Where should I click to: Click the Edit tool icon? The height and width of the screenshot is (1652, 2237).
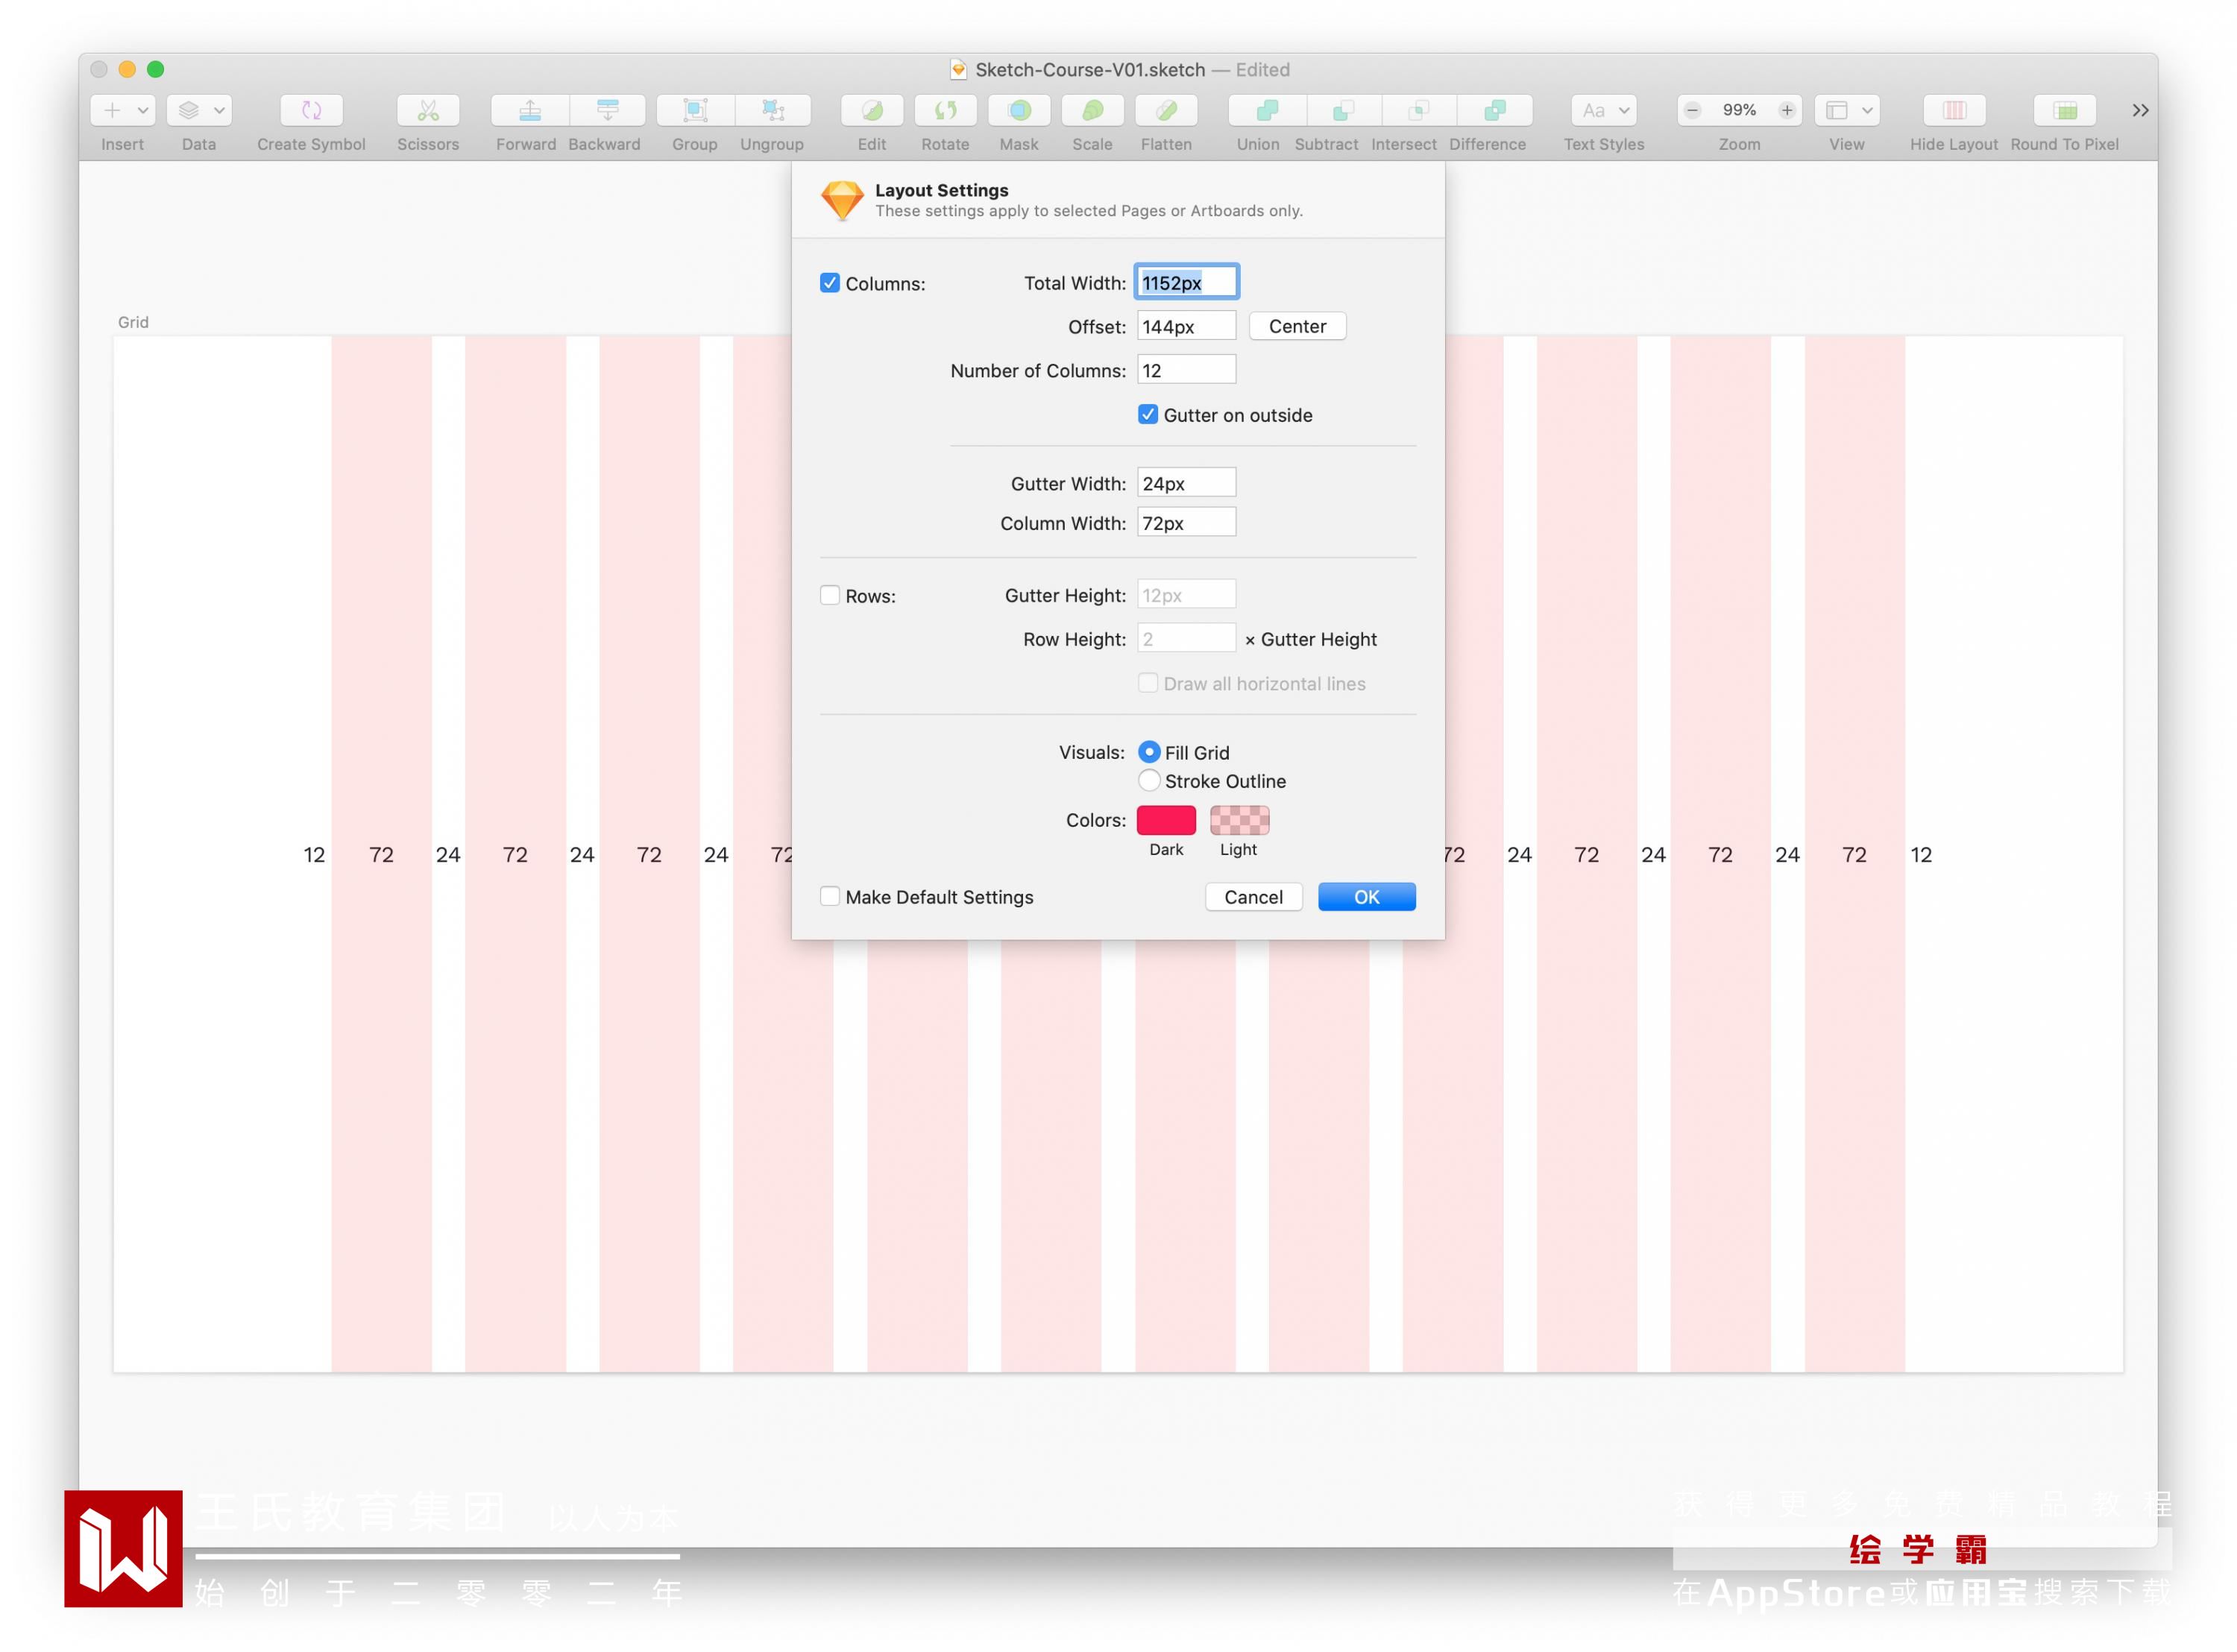tap(872, 110)
